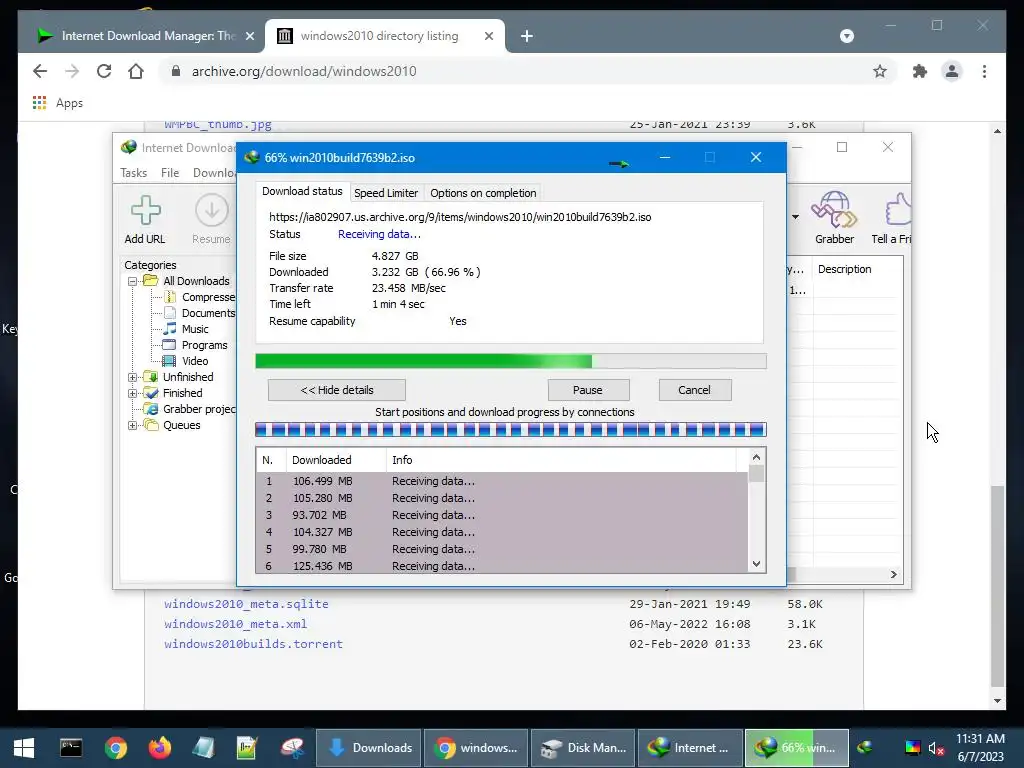Click the Description column header
Image resolution: width=1024 pixels, height=768 pixels.
pyautogui.click(x=857, y=269)
